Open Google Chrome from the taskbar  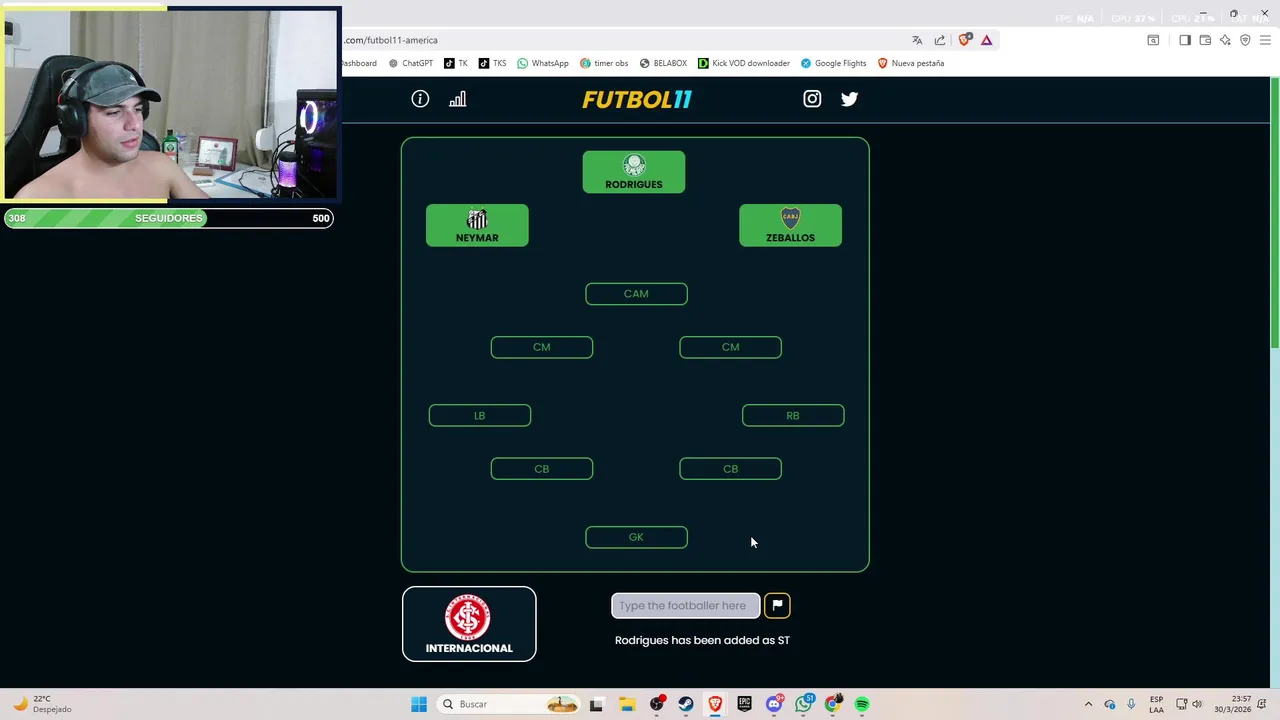(833, 704)
